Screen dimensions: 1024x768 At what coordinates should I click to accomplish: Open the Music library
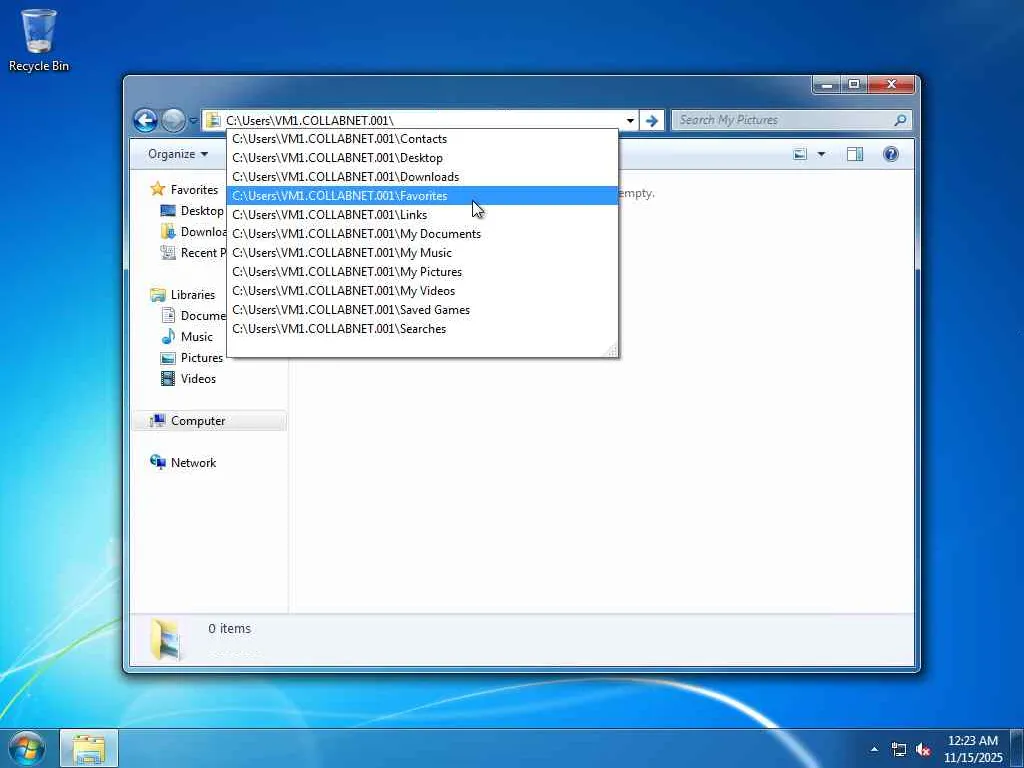tap(197, 337)
